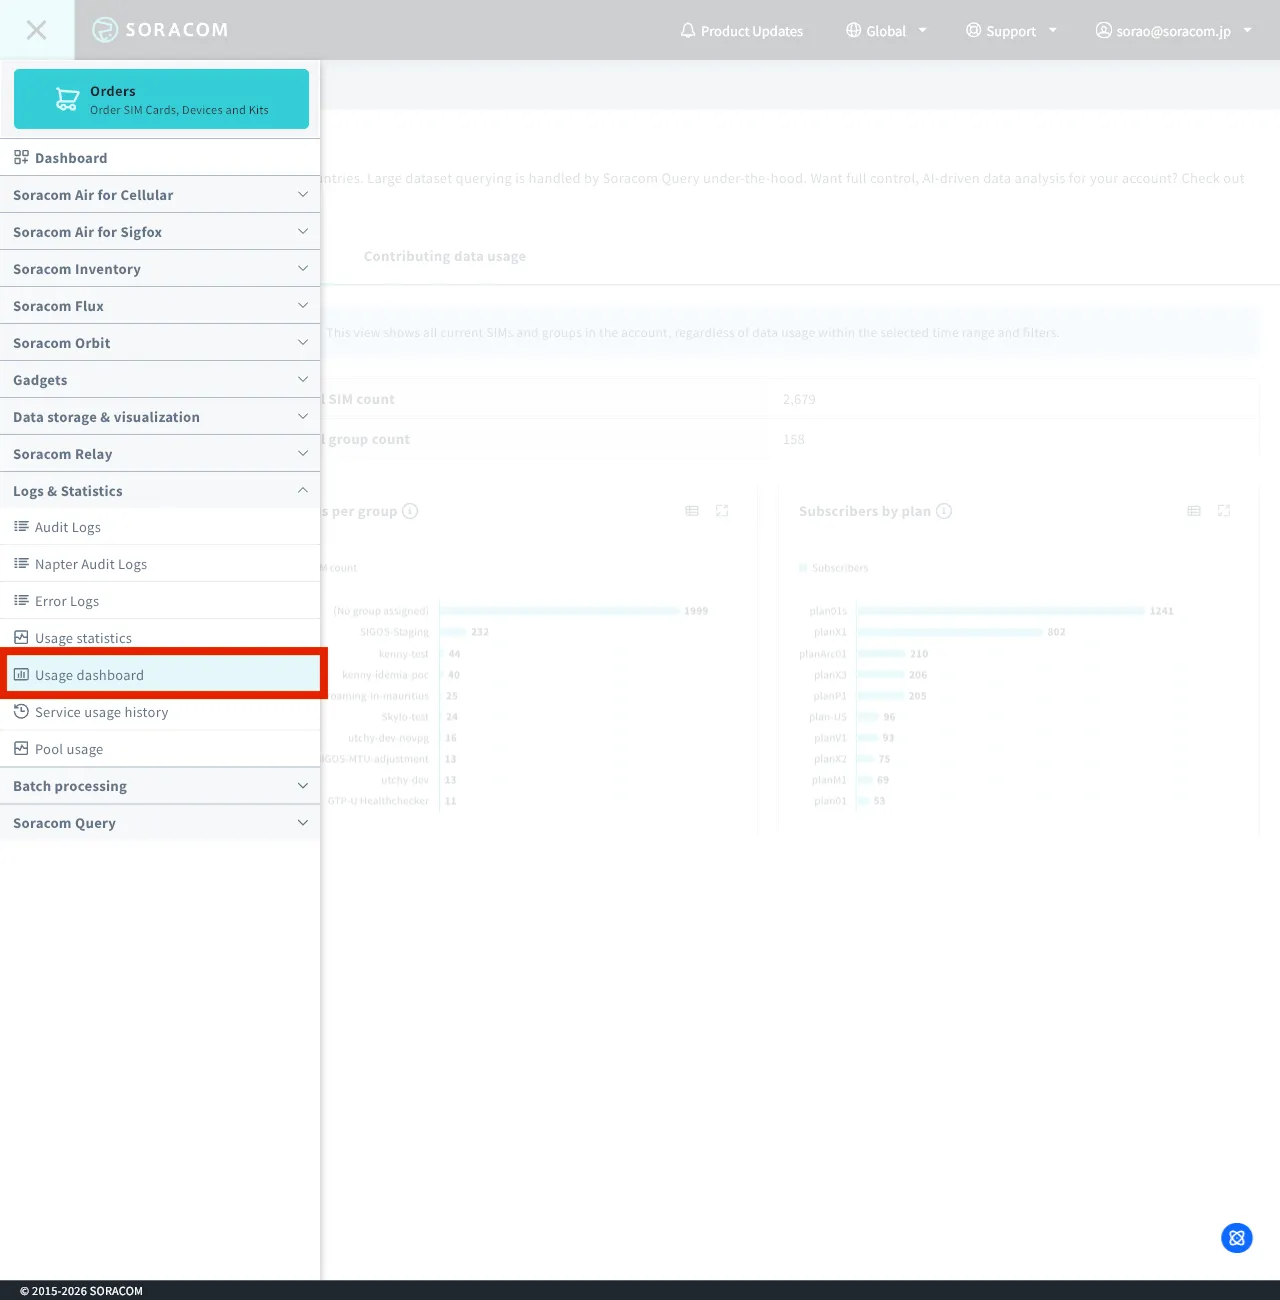Show data table for per group chart

tap(692, 511)
